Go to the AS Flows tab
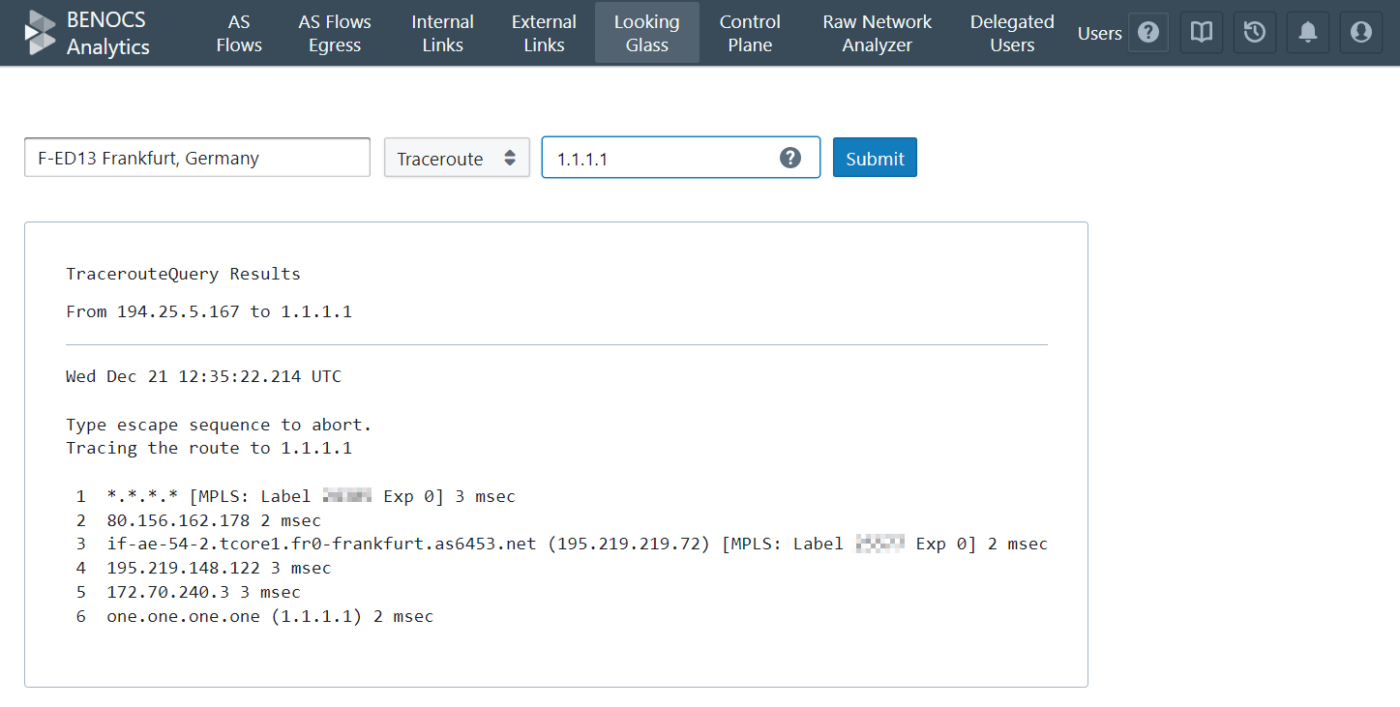This screenshot has height=707, width=1400. pyautogui.click(x=239, y=33)
